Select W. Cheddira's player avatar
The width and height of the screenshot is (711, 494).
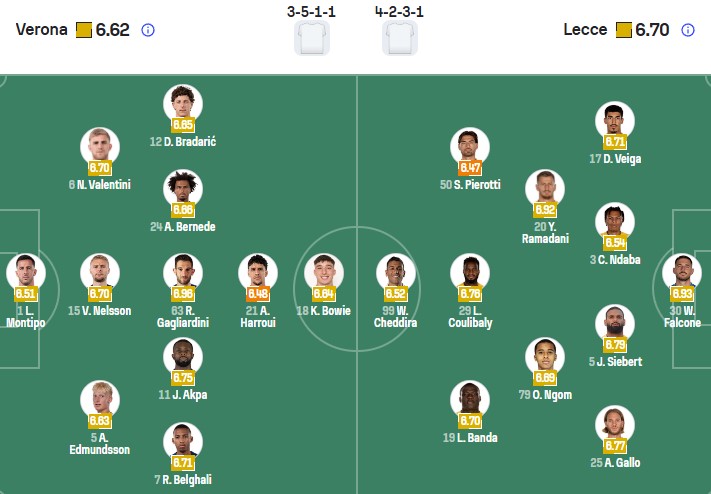point(396,272)
